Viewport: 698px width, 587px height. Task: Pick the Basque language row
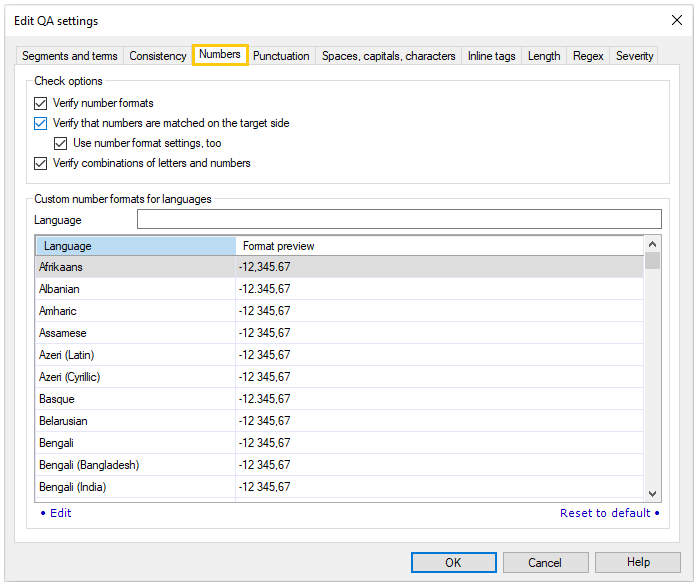coord(339,399)
